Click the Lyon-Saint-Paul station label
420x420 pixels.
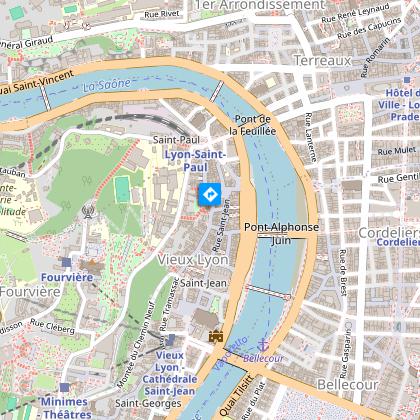(x=196, y=161)
